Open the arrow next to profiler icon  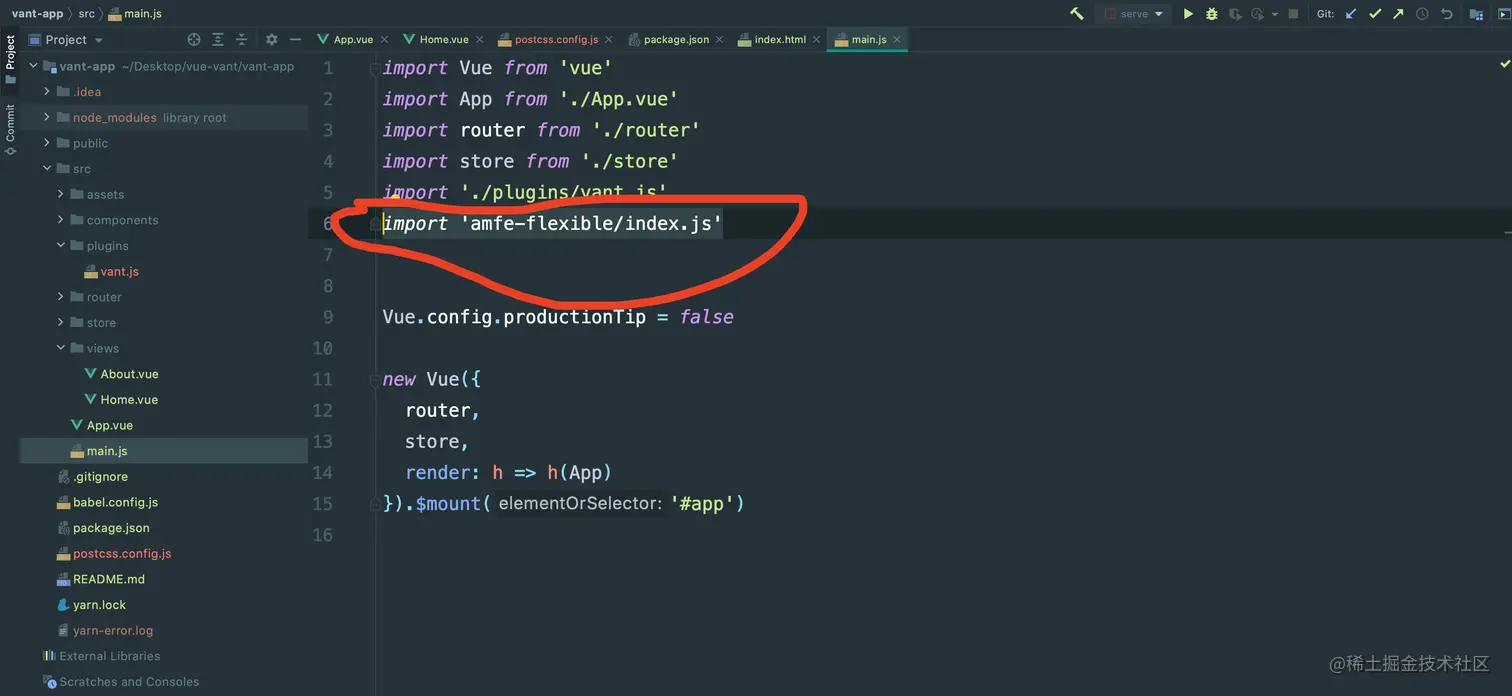[1275, 15]
